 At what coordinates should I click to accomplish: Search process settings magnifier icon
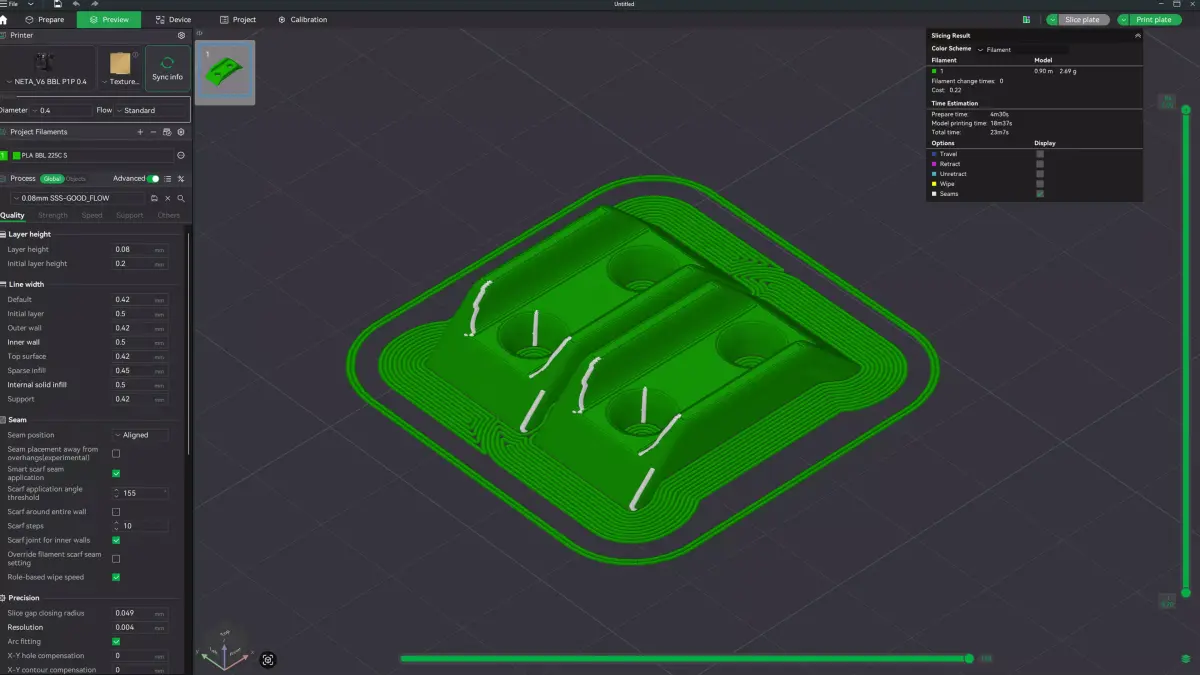click(x=181, y=198)
